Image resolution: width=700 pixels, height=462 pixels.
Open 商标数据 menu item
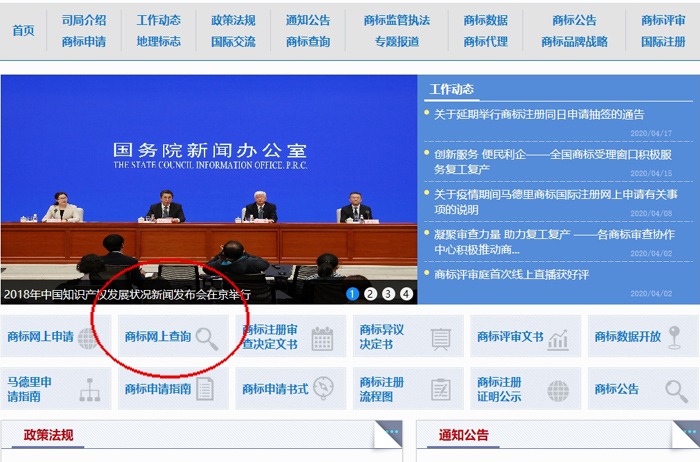pyautogui.click(x=486, y=20)
